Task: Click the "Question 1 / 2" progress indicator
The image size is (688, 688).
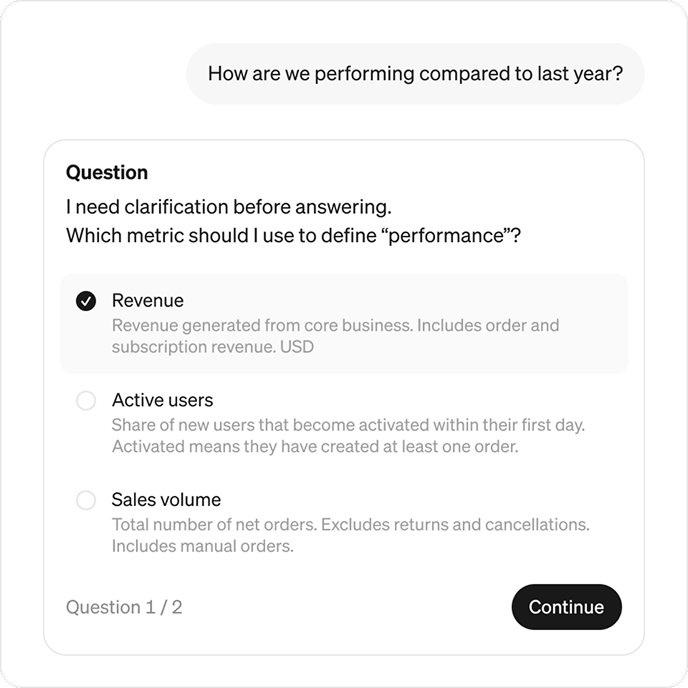Action: (x=124, y=607)
